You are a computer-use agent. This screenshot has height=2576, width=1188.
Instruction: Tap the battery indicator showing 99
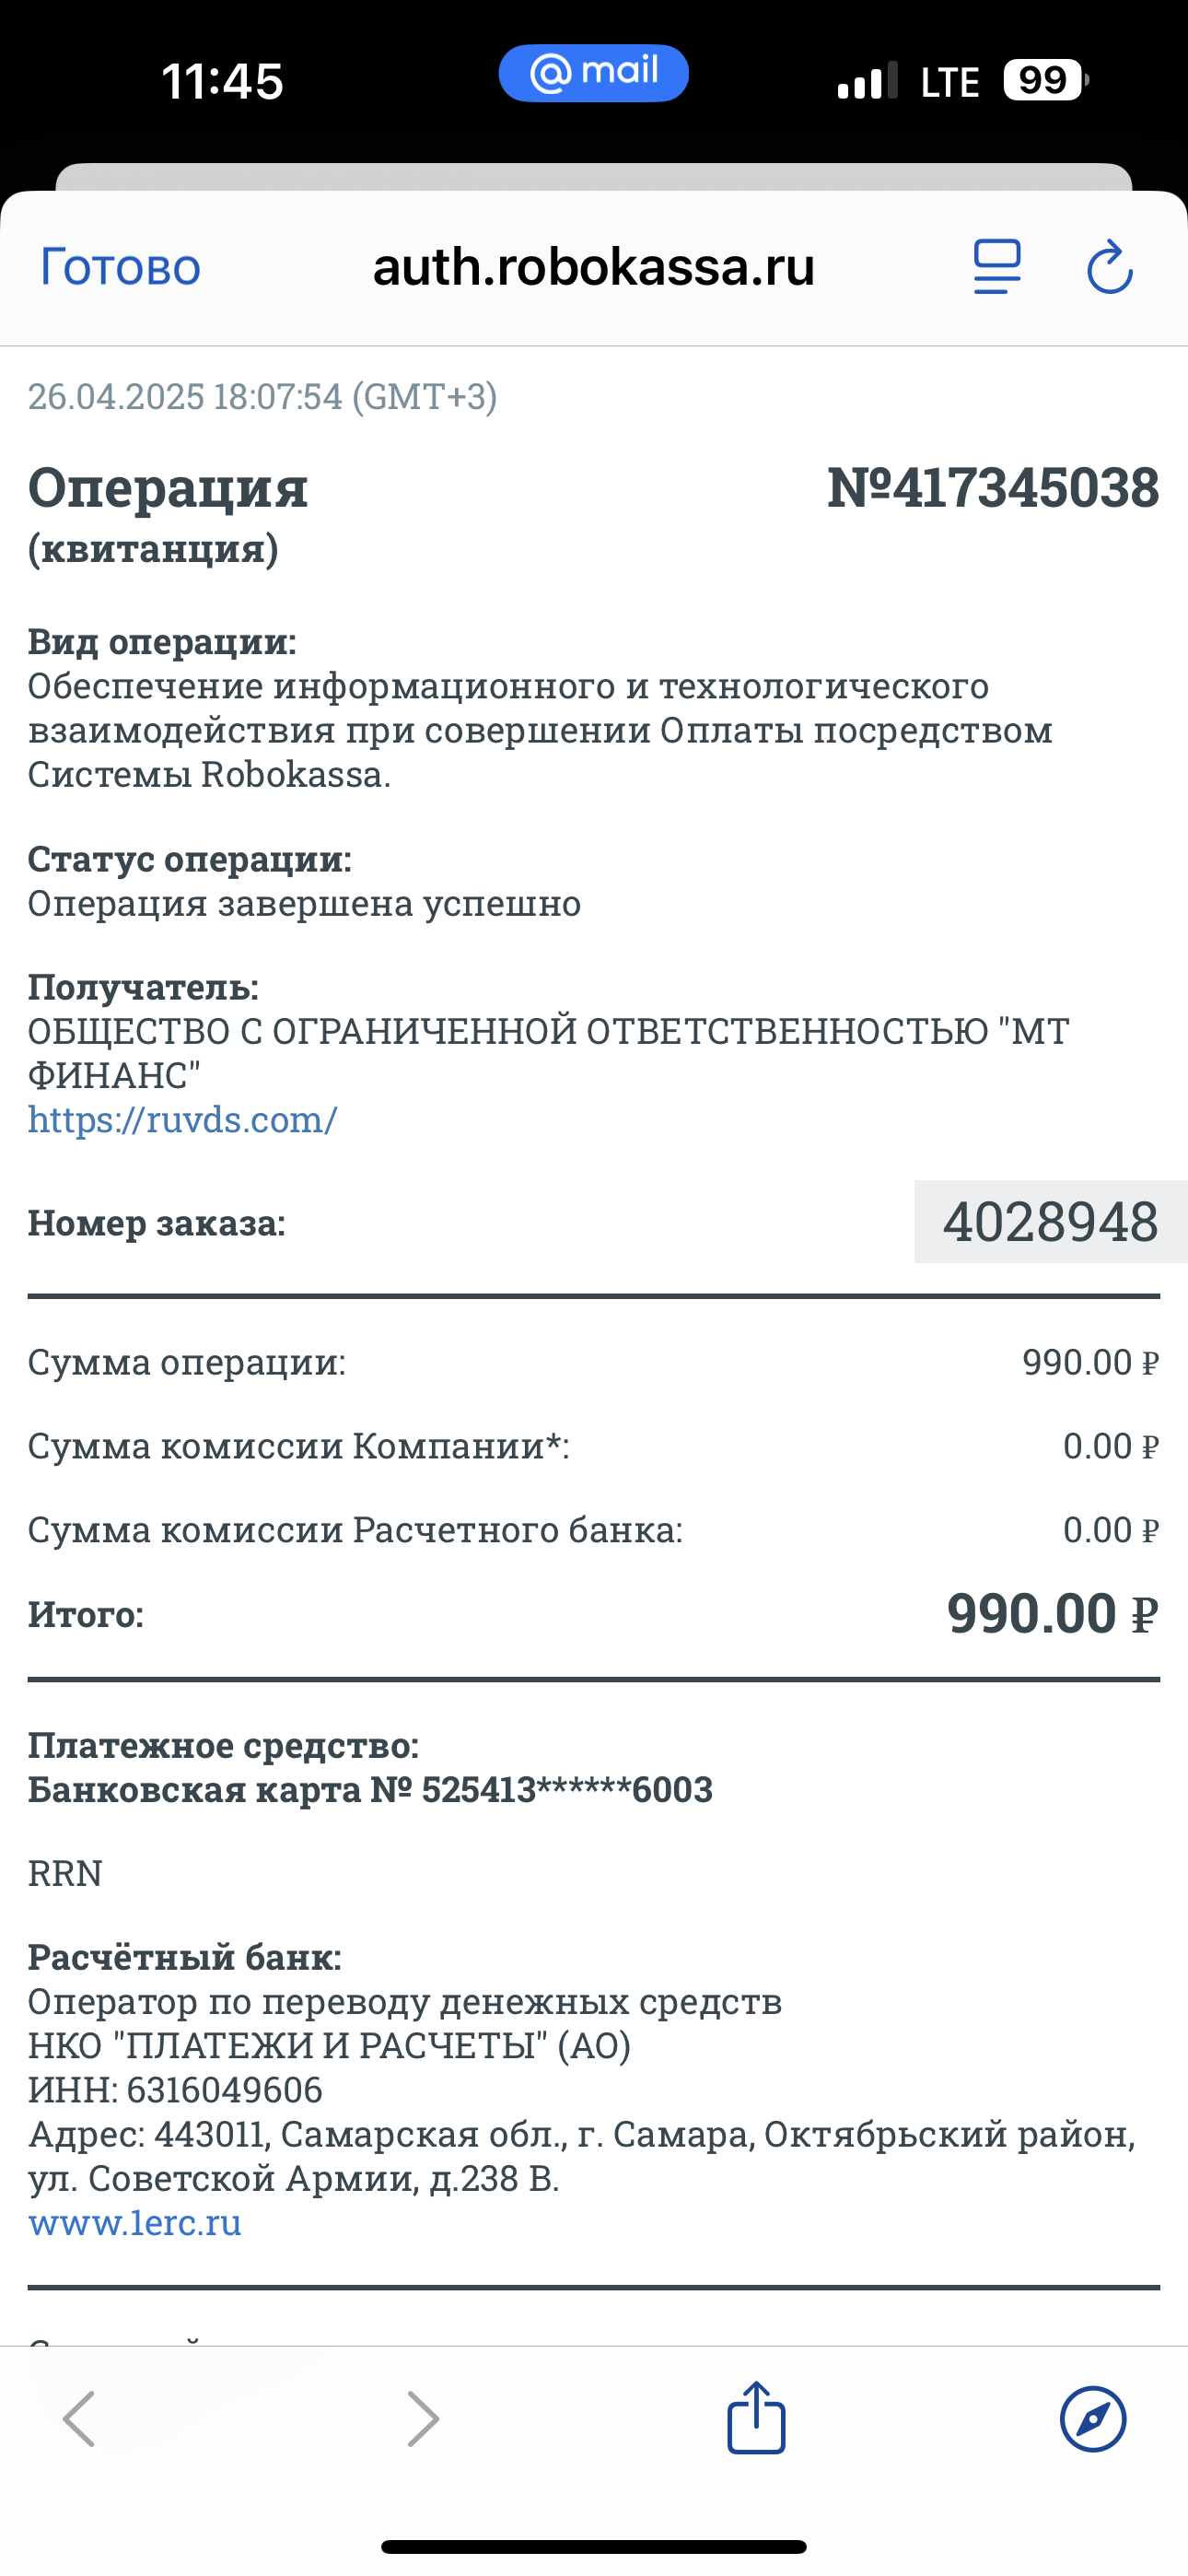click(x=1046, y=80)
